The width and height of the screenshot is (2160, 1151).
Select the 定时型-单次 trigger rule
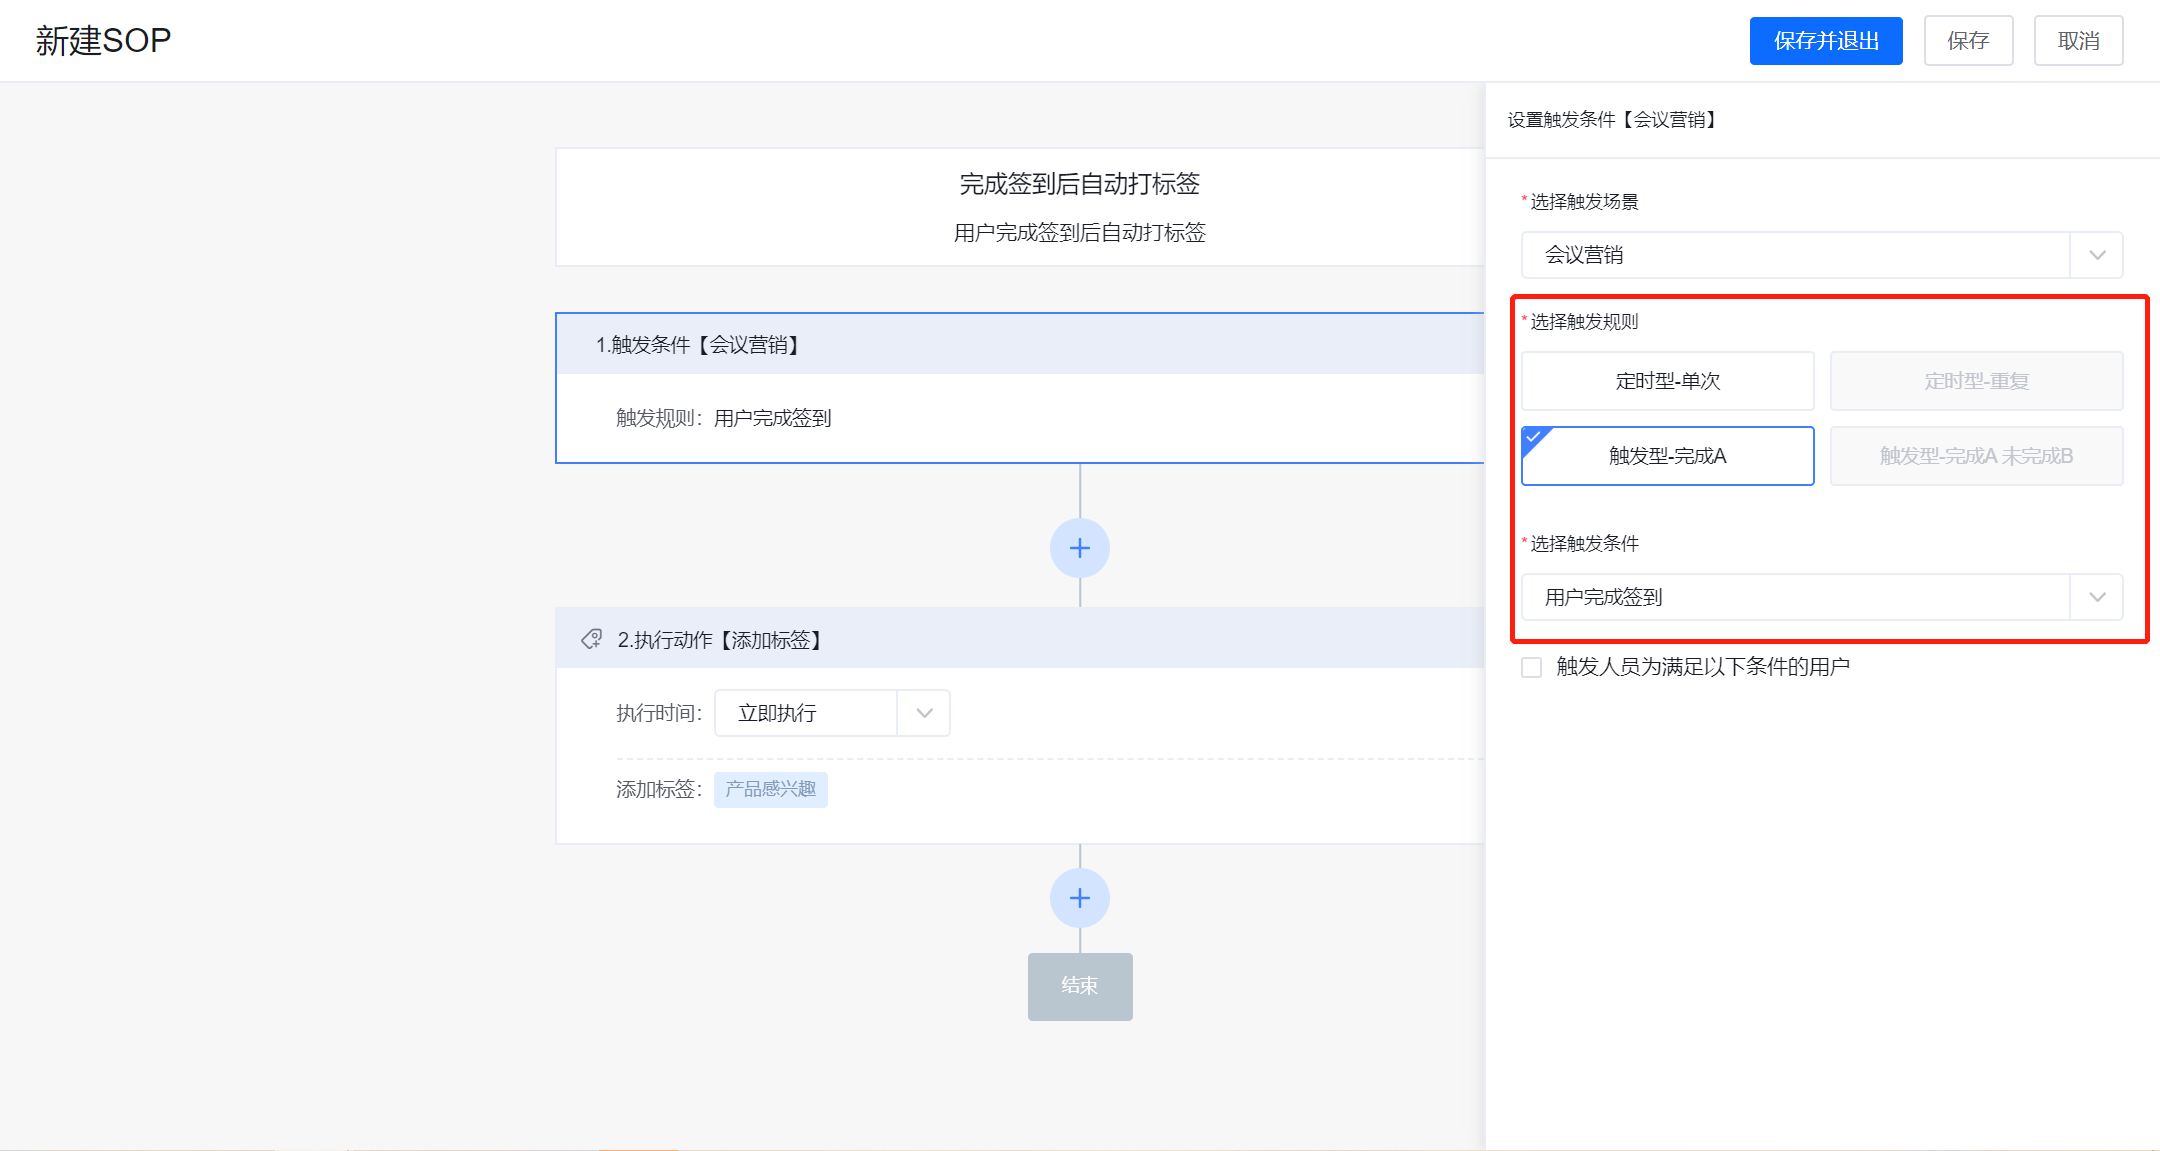1667,381
